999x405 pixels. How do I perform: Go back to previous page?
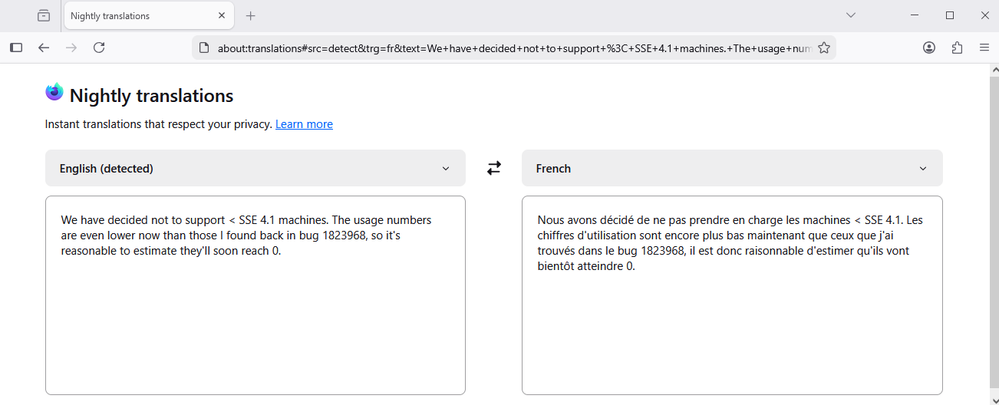pyautogui.click(x=44, y=47)
